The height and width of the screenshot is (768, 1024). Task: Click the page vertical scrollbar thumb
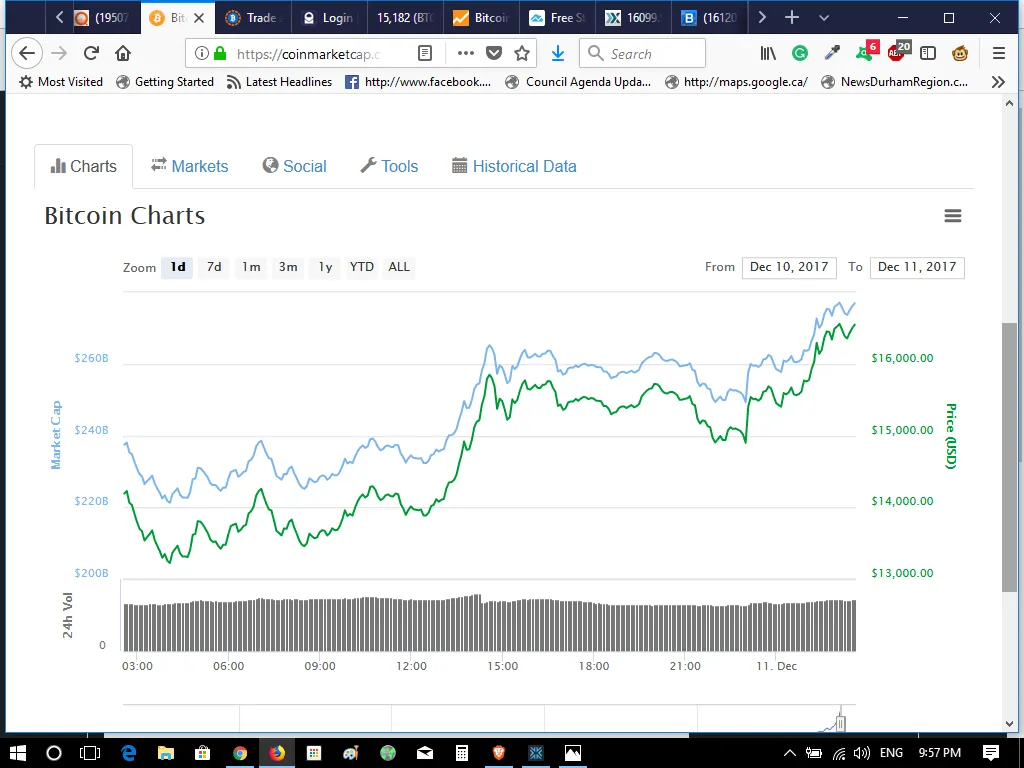(x=1009, y=457)
